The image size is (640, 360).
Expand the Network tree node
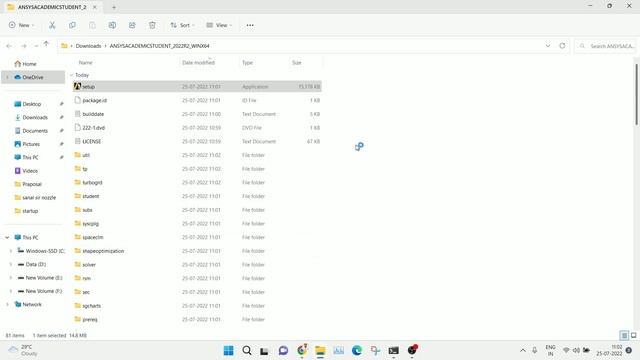point(7,304)
